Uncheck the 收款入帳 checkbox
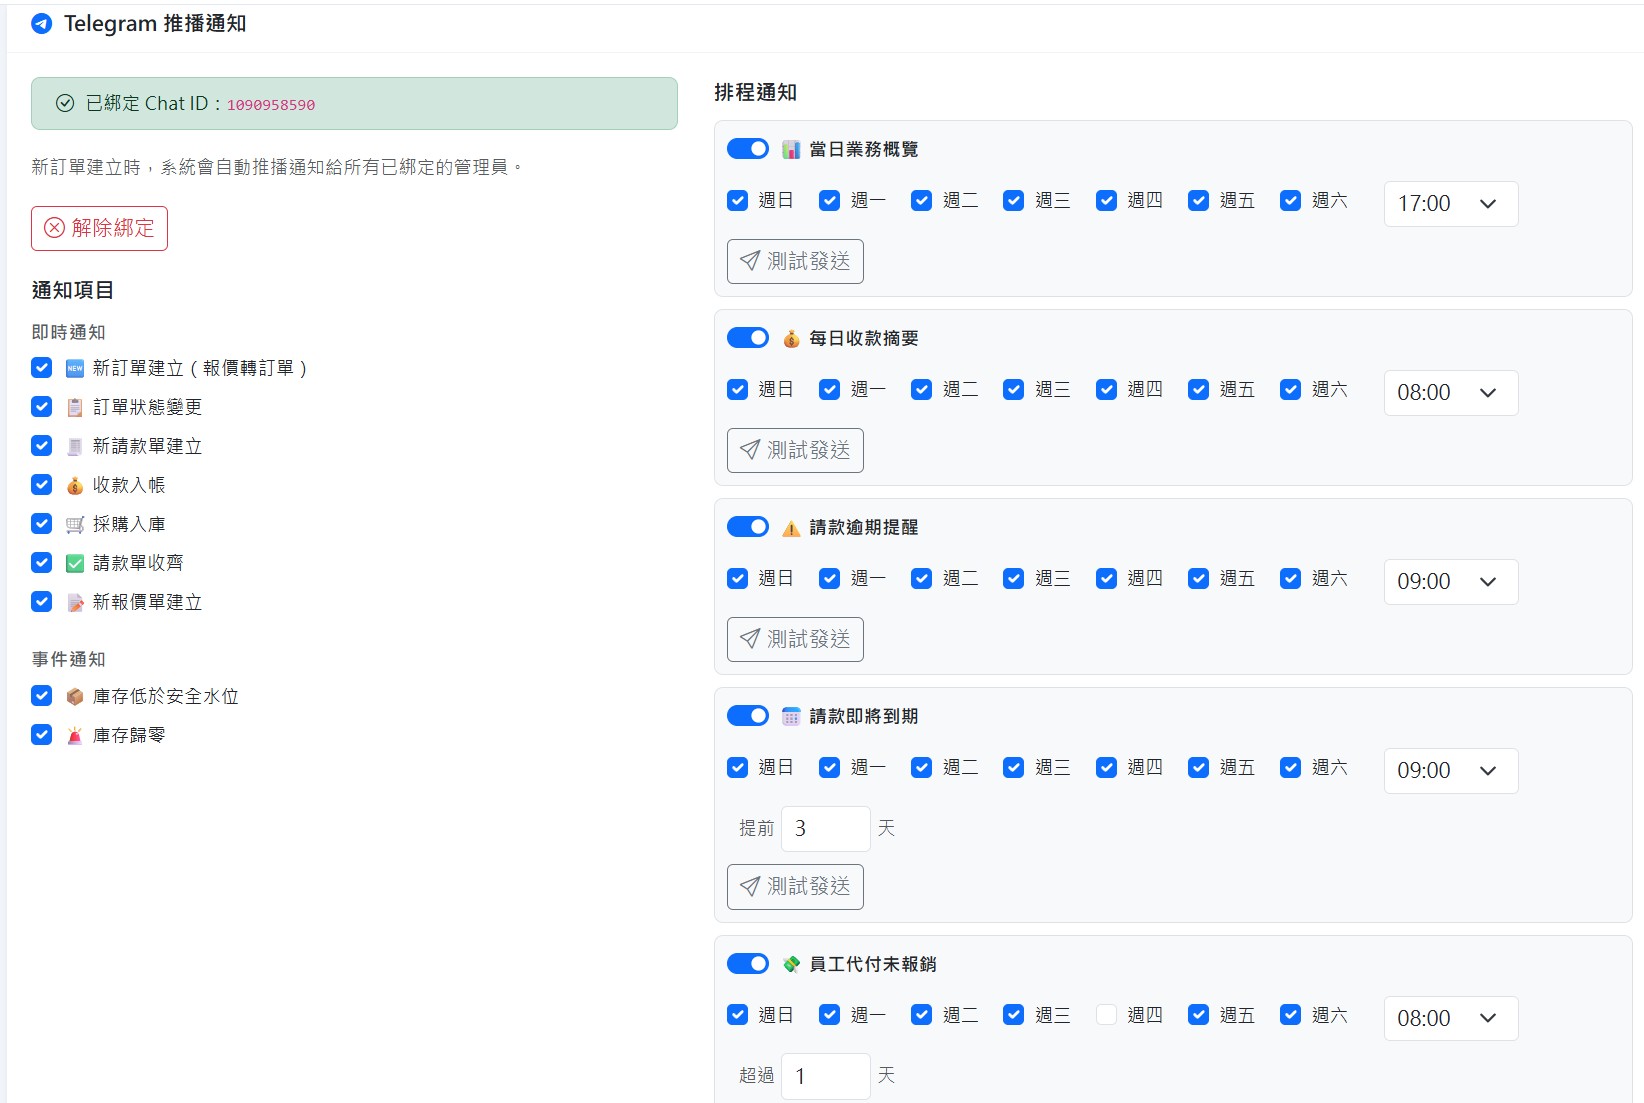Image resolution: width=1644 pixels, height=1103 pixels. (42, 484)
